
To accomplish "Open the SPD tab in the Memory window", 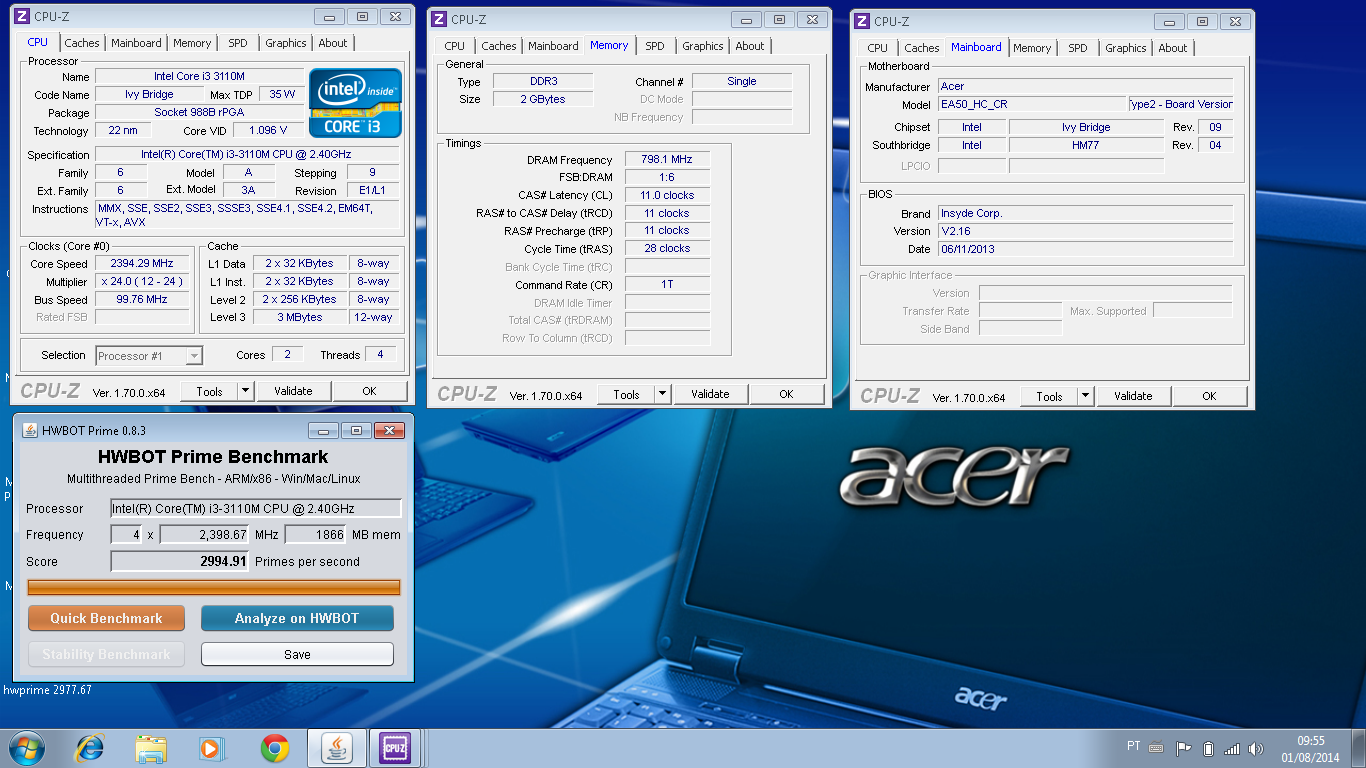I will point(655,46).
